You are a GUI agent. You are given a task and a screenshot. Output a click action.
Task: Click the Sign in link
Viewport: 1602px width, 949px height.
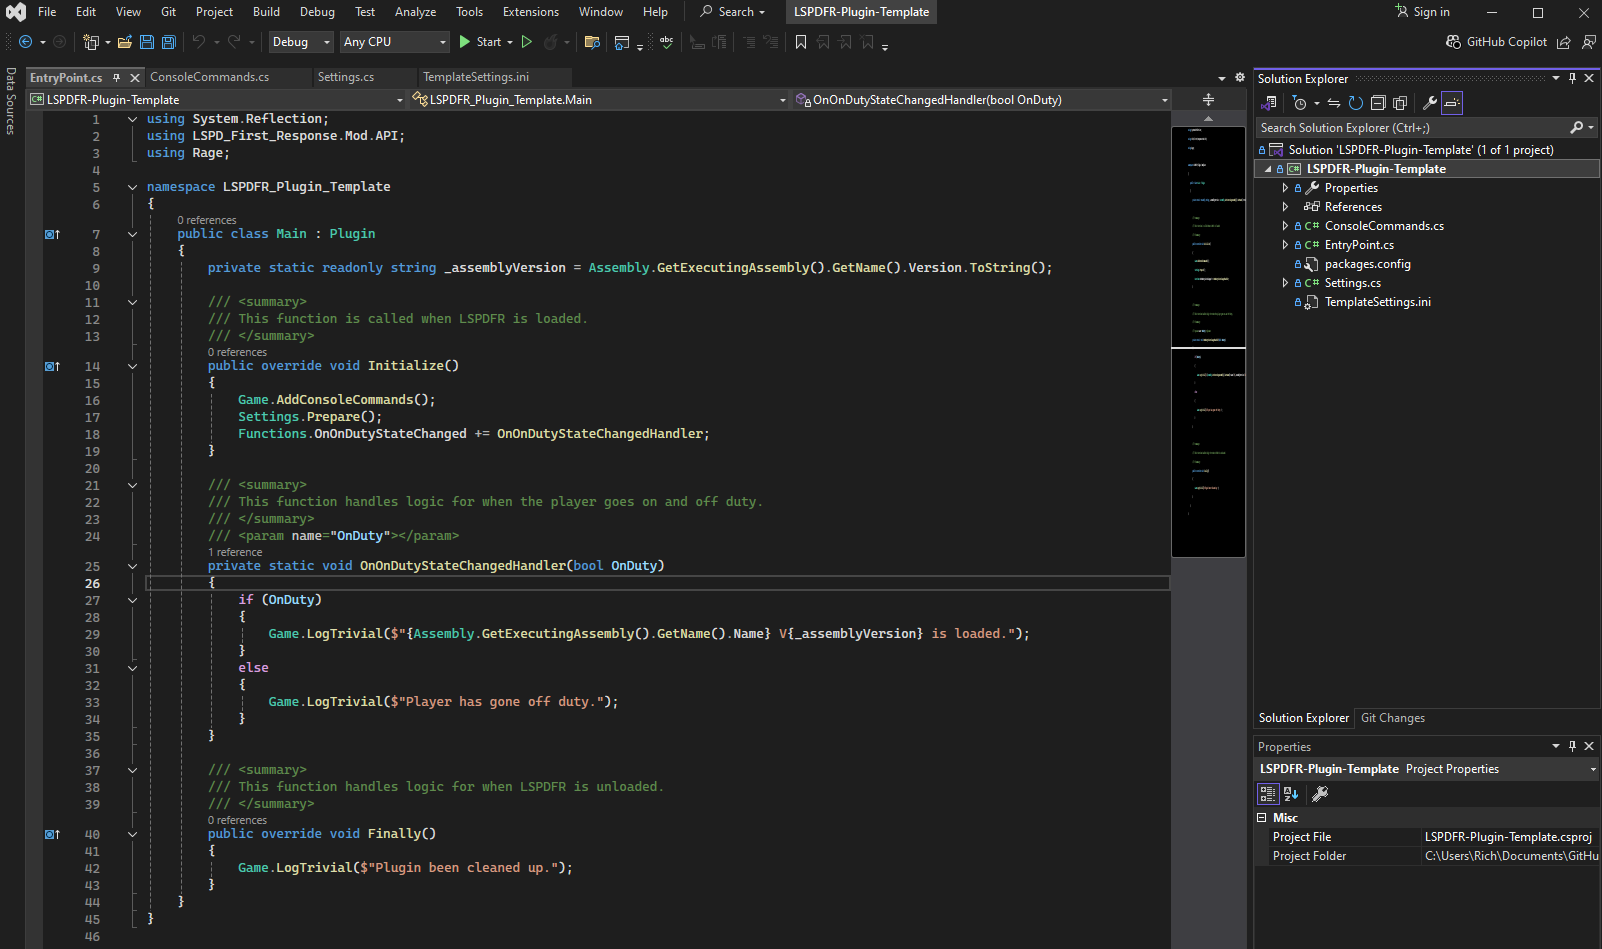1431,12
